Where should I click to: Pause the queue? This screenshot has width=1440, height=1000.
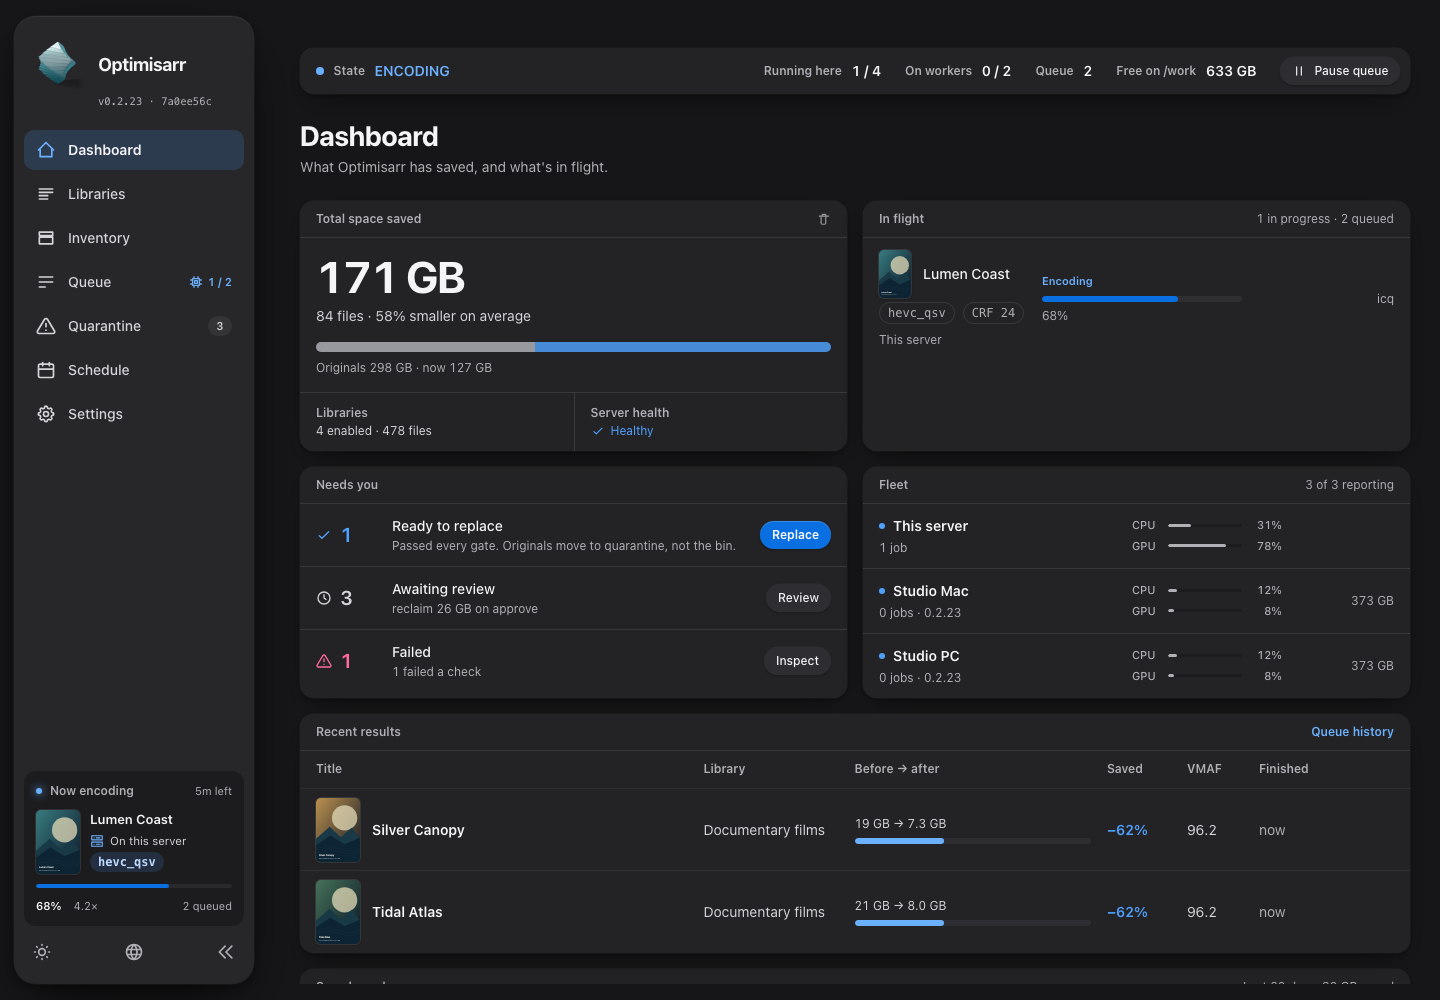[1340, 71]
